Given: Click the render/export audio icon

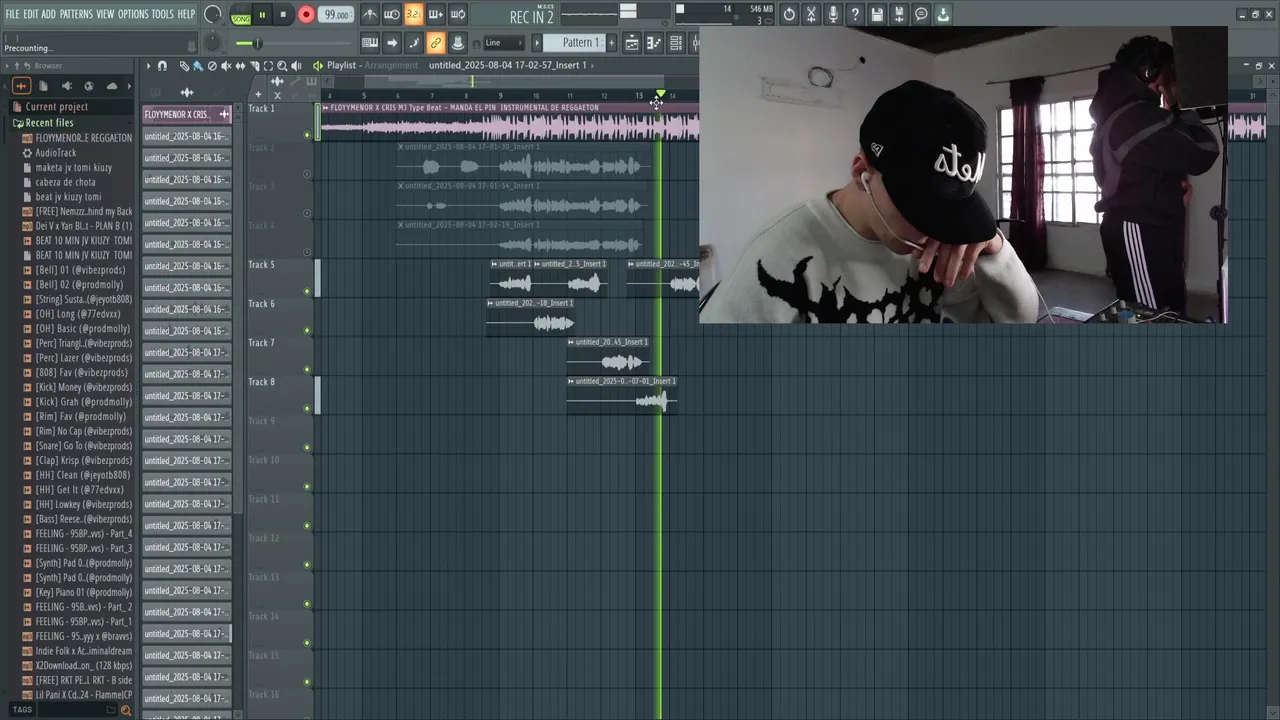Looking at the screenshot, I should [899, 14].
